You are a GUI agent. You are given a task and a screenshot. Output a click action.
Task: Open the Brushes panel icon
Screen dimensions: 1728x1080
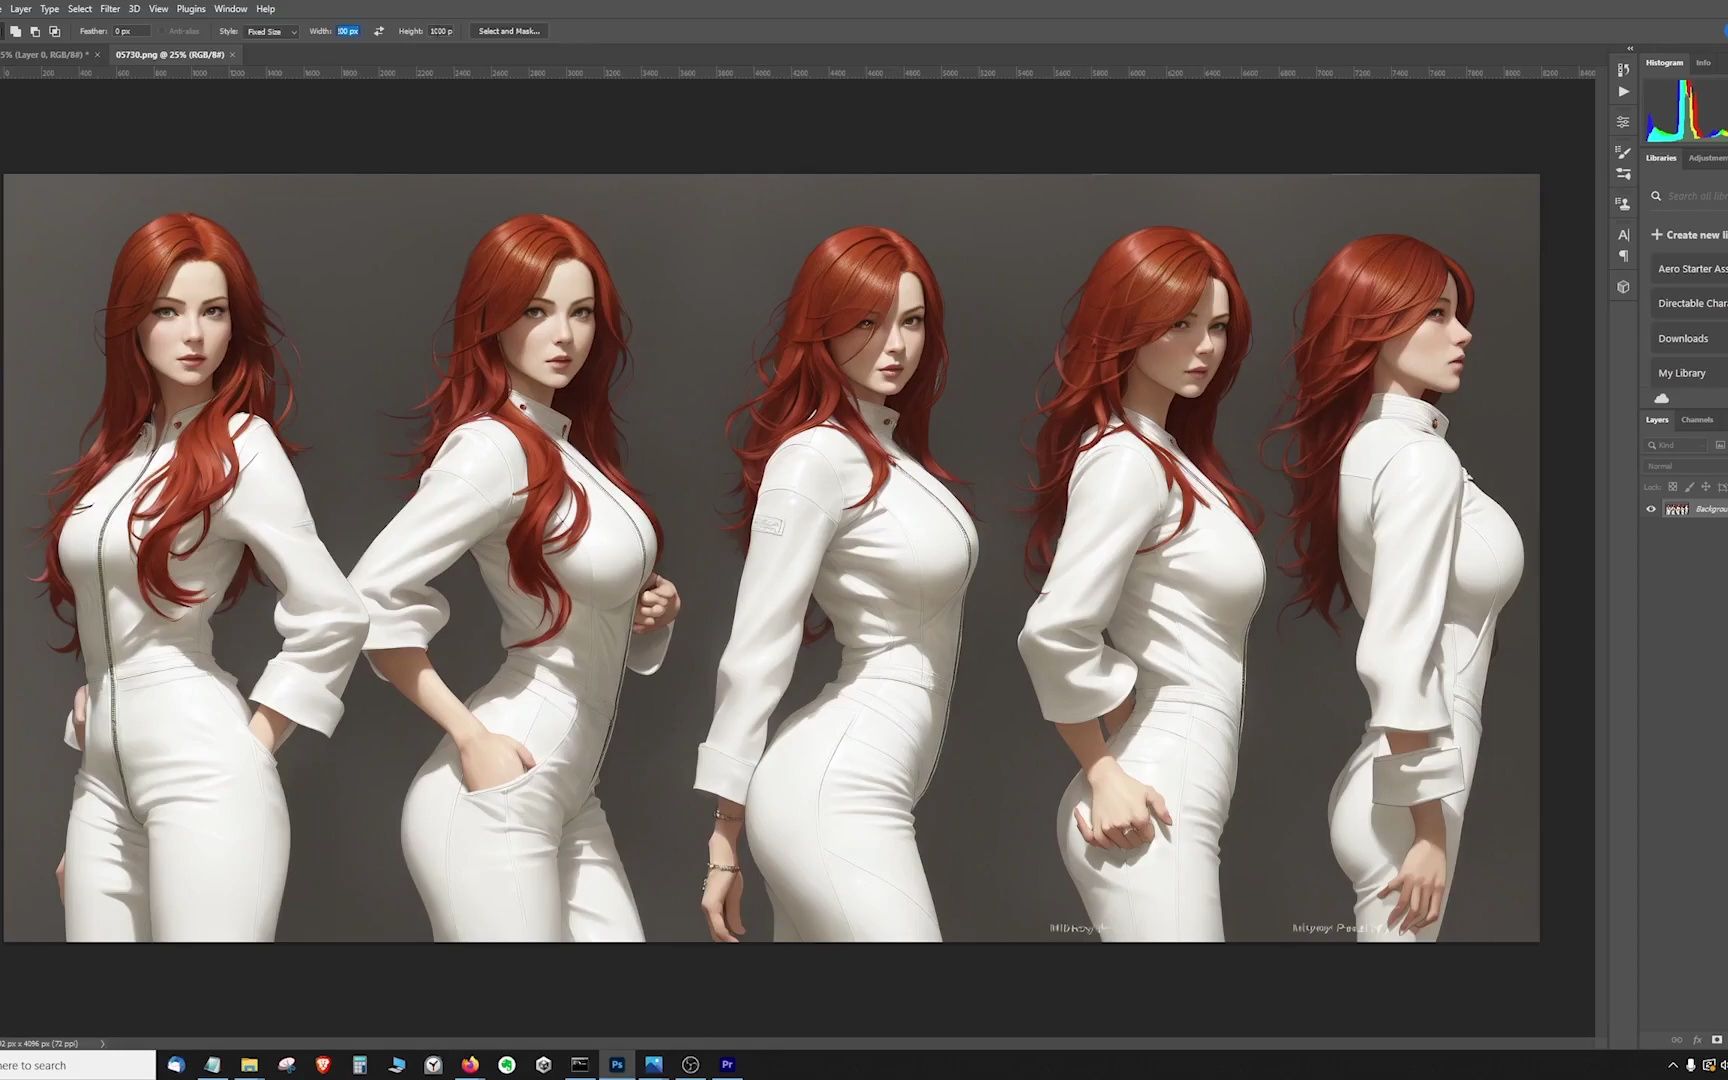[x=1623, y=153]
